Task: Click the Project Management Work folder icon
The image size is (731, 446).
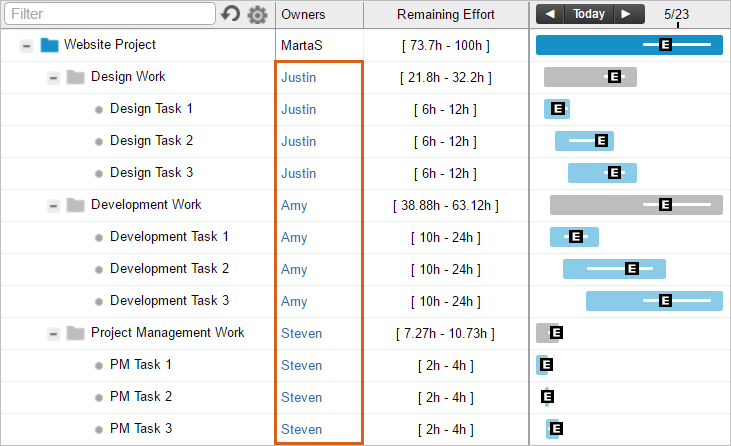Action: tap(76, 333)
